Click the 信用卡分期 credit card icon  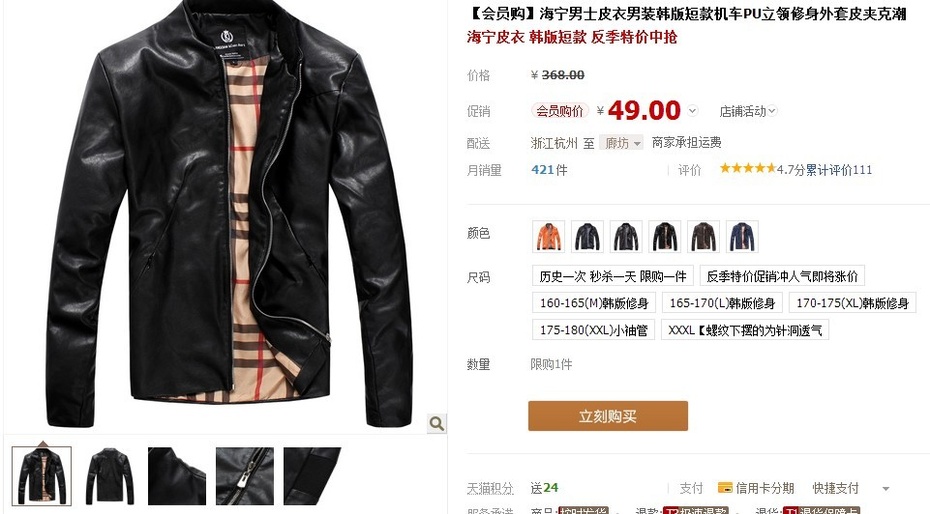pyautogui.click(x=725, y=488)
